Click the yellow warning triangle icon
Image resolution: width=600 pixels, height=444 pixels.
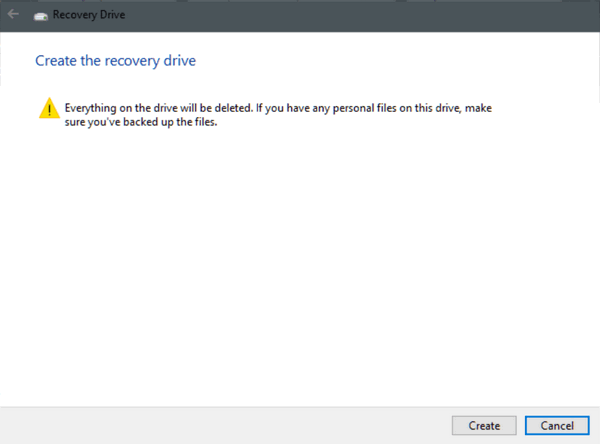pyautogui.click(x=49, y=108)
